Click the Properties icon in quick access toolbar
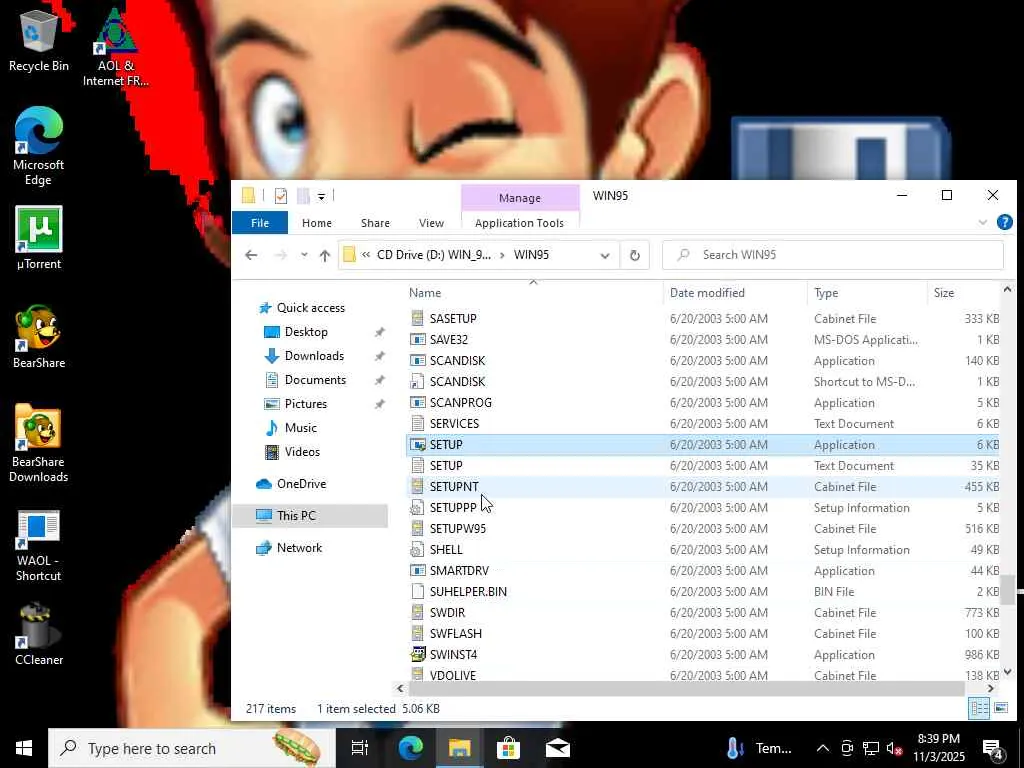1024x768 pixels. (x=281, y=196)
